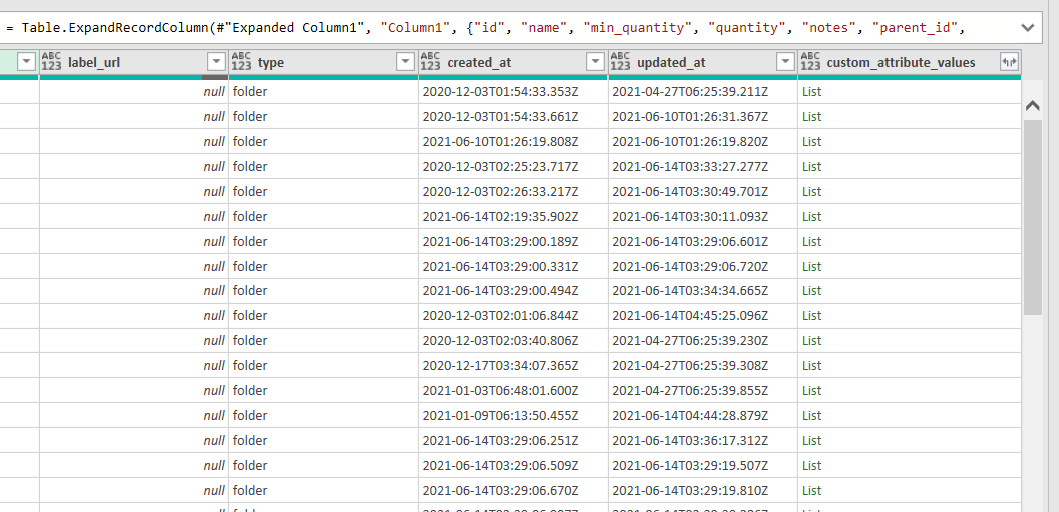Screen dimensions: 1059x512
Task: Select cell updated_at 2021-06-14T04:44:28.879Z
Action: click(x=703, y=415)
